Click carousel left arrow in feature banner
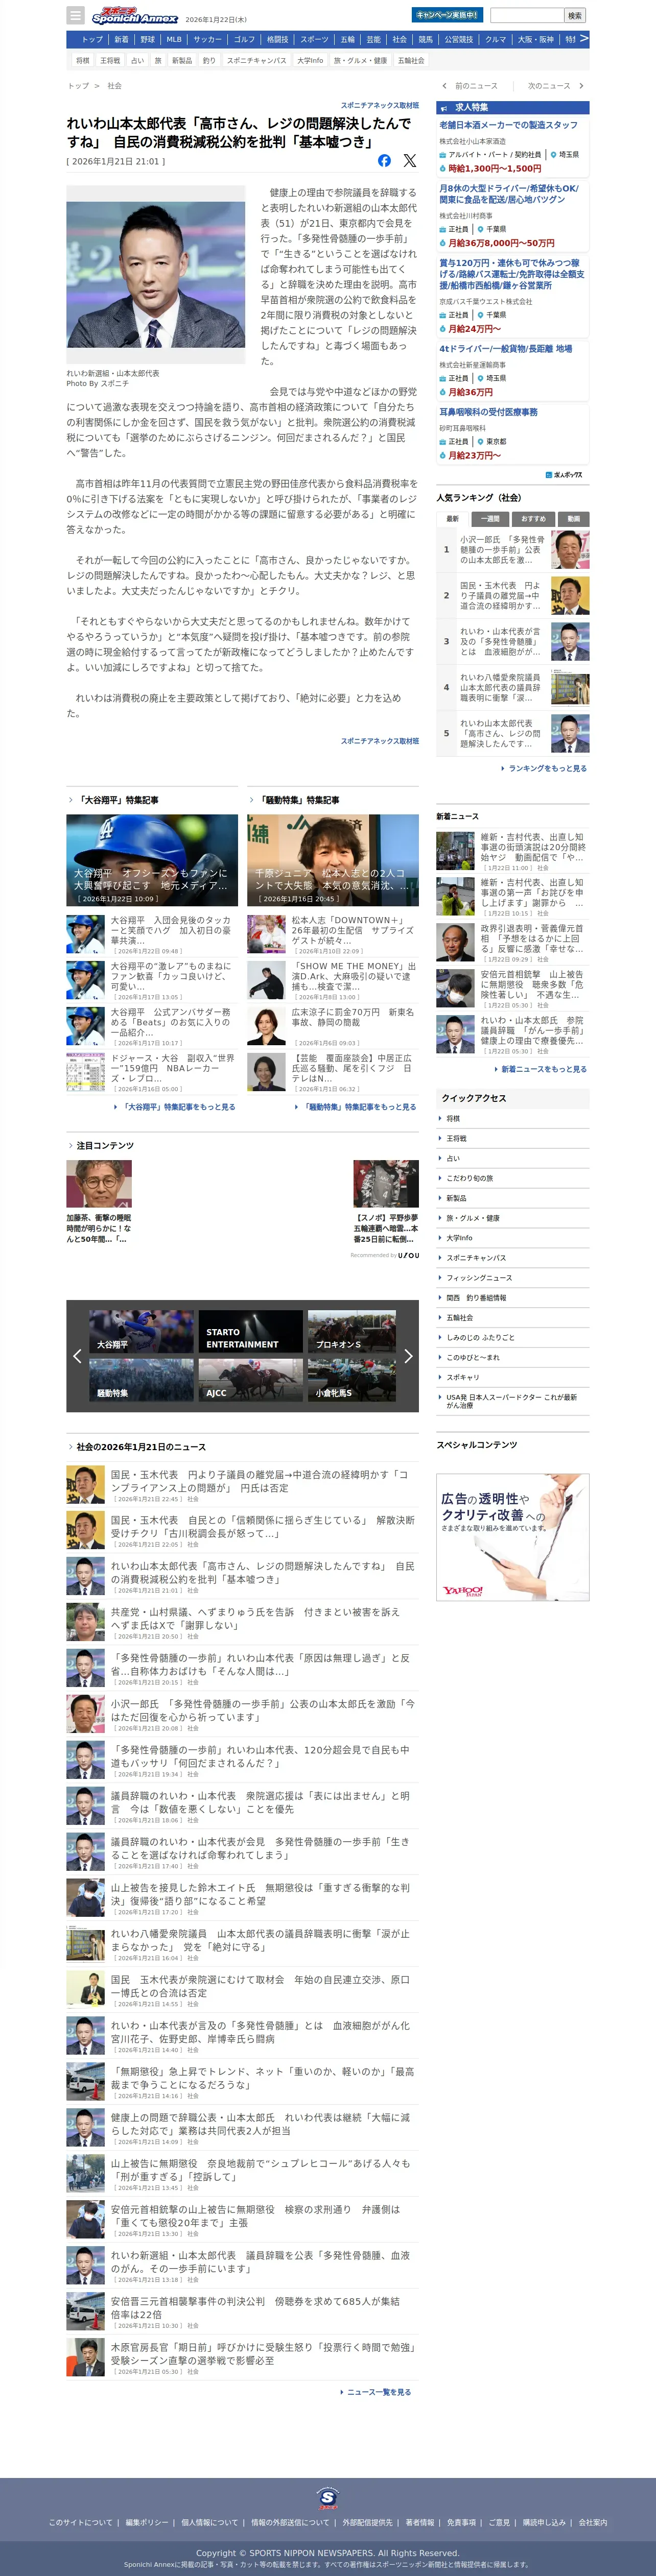Viewport: 656px width, 2576px height. 77,1356
